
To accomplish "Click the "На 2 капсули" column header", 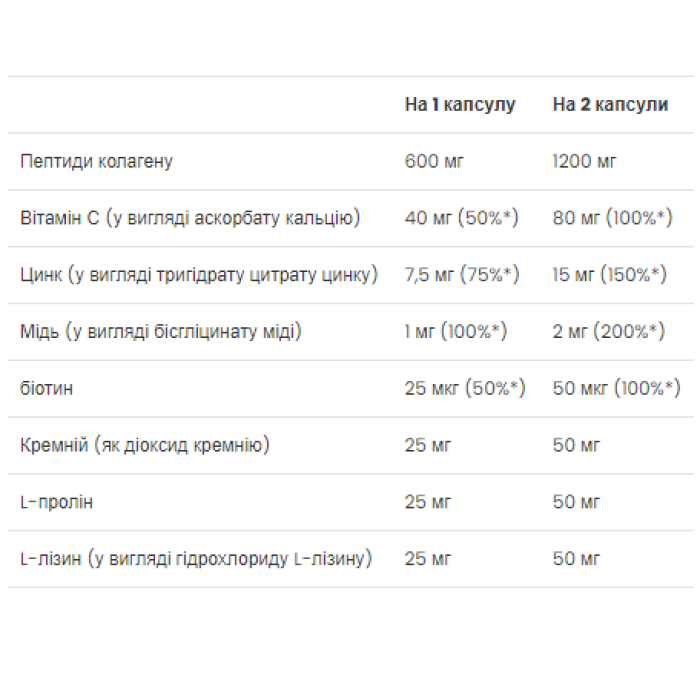I will 610,105.
